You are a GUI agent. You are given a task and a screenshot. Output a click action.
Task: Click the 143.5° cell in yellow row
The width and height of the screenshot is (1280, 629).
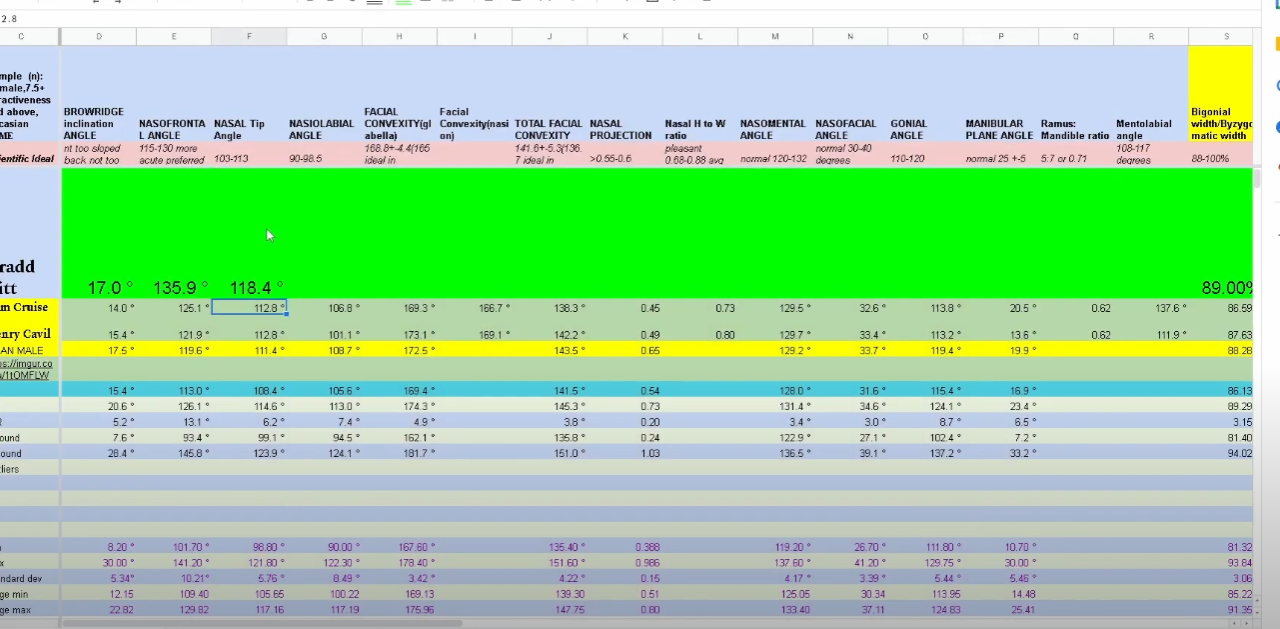550,350
